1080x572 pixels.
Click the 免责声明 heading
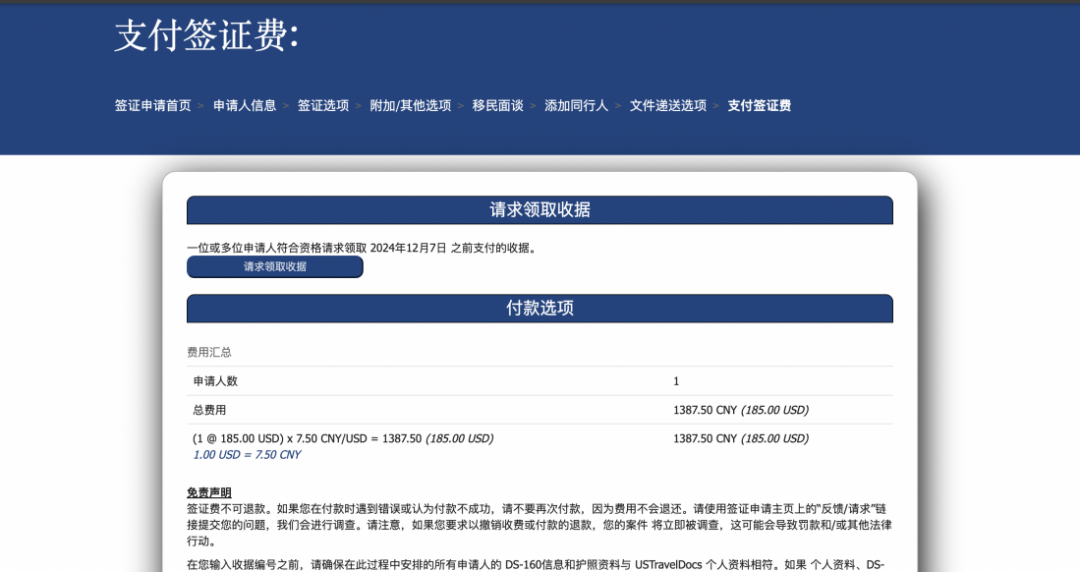point(209,493)
